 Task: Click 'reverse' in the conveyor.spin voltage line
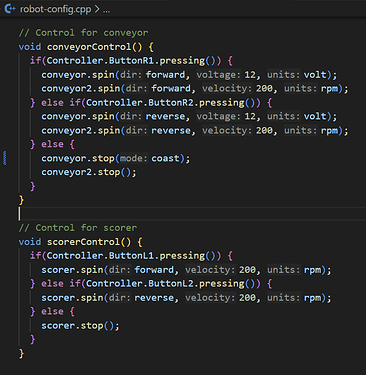coord(165,116)
